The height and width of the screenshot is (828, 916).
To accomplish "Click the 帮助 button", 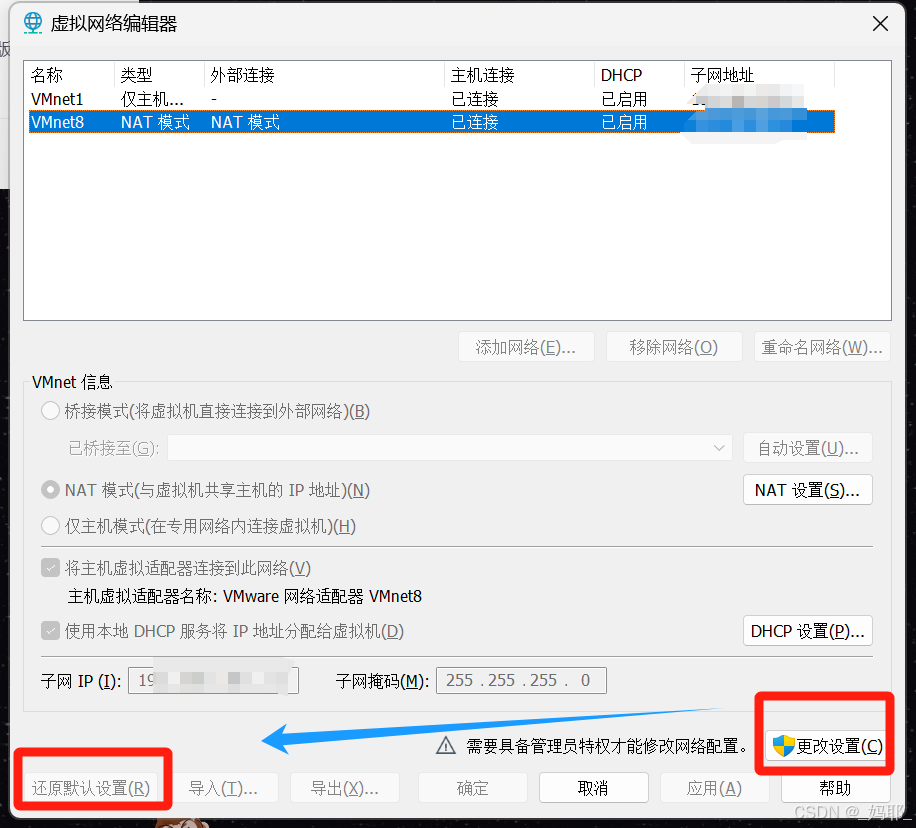I will pyautogui.click(x=835, y=788).
